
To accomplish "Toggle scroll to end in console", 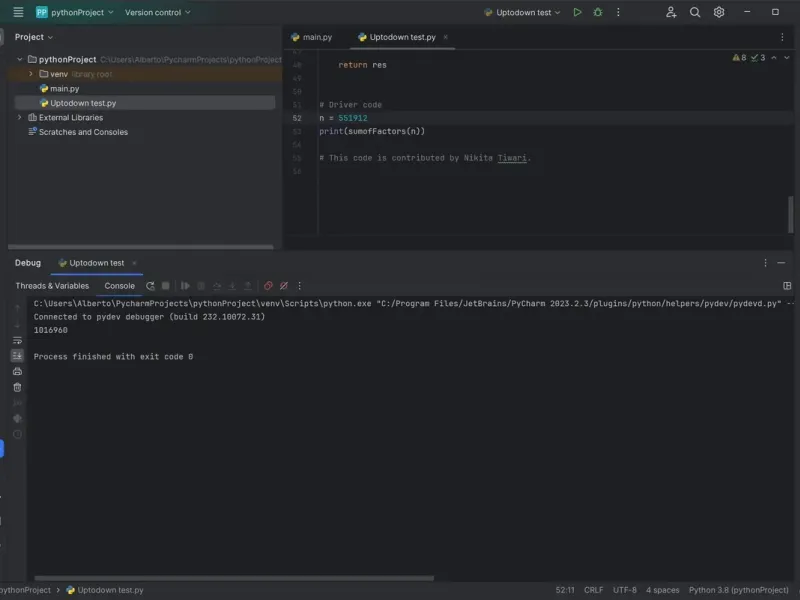I will click(17, 355).
